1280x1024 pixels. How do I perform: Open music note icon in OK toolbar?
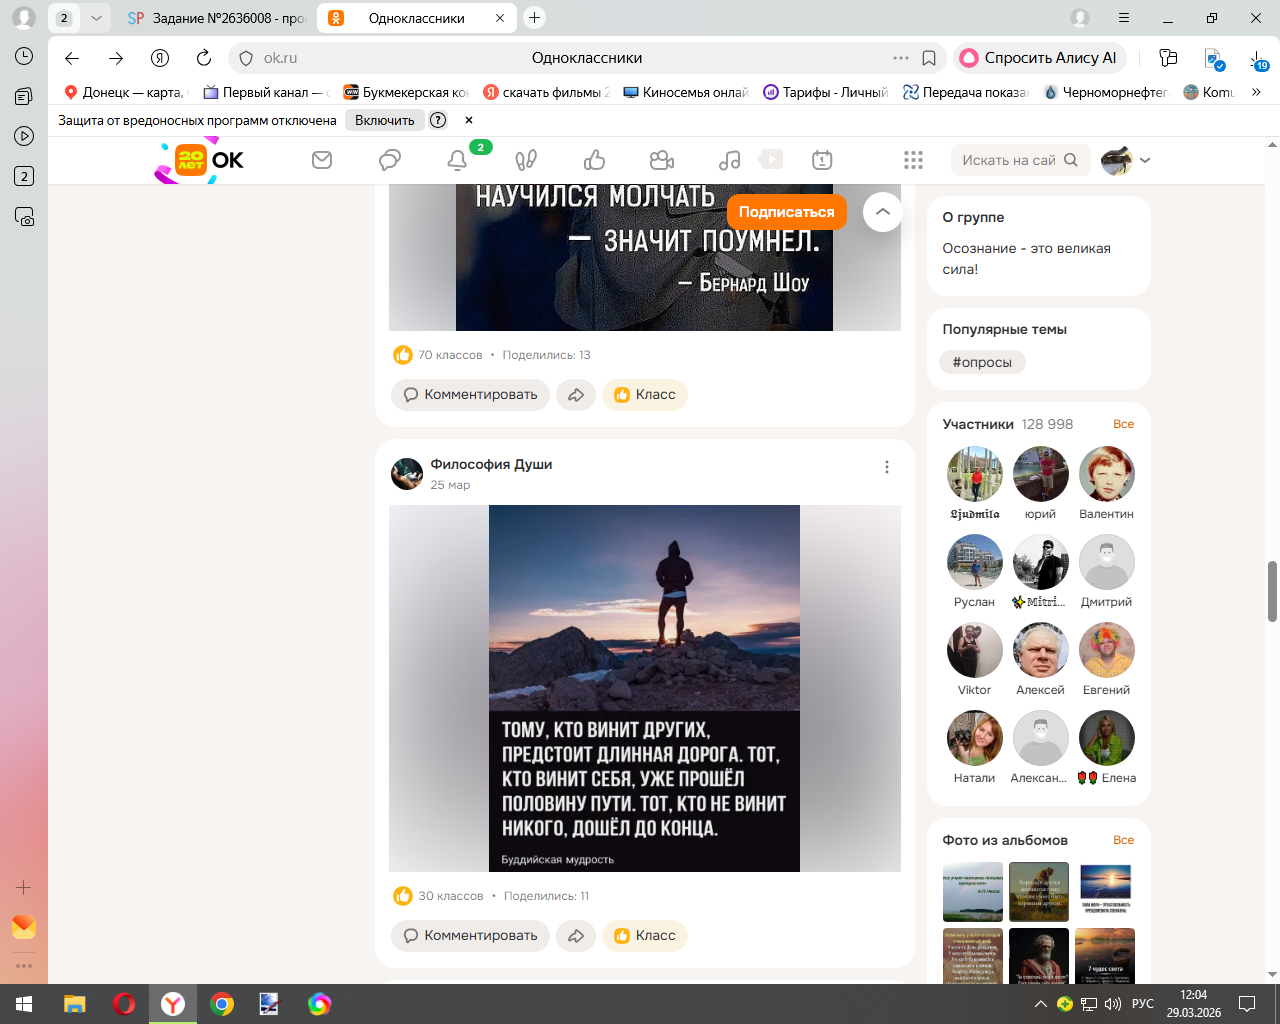(730, 160)
